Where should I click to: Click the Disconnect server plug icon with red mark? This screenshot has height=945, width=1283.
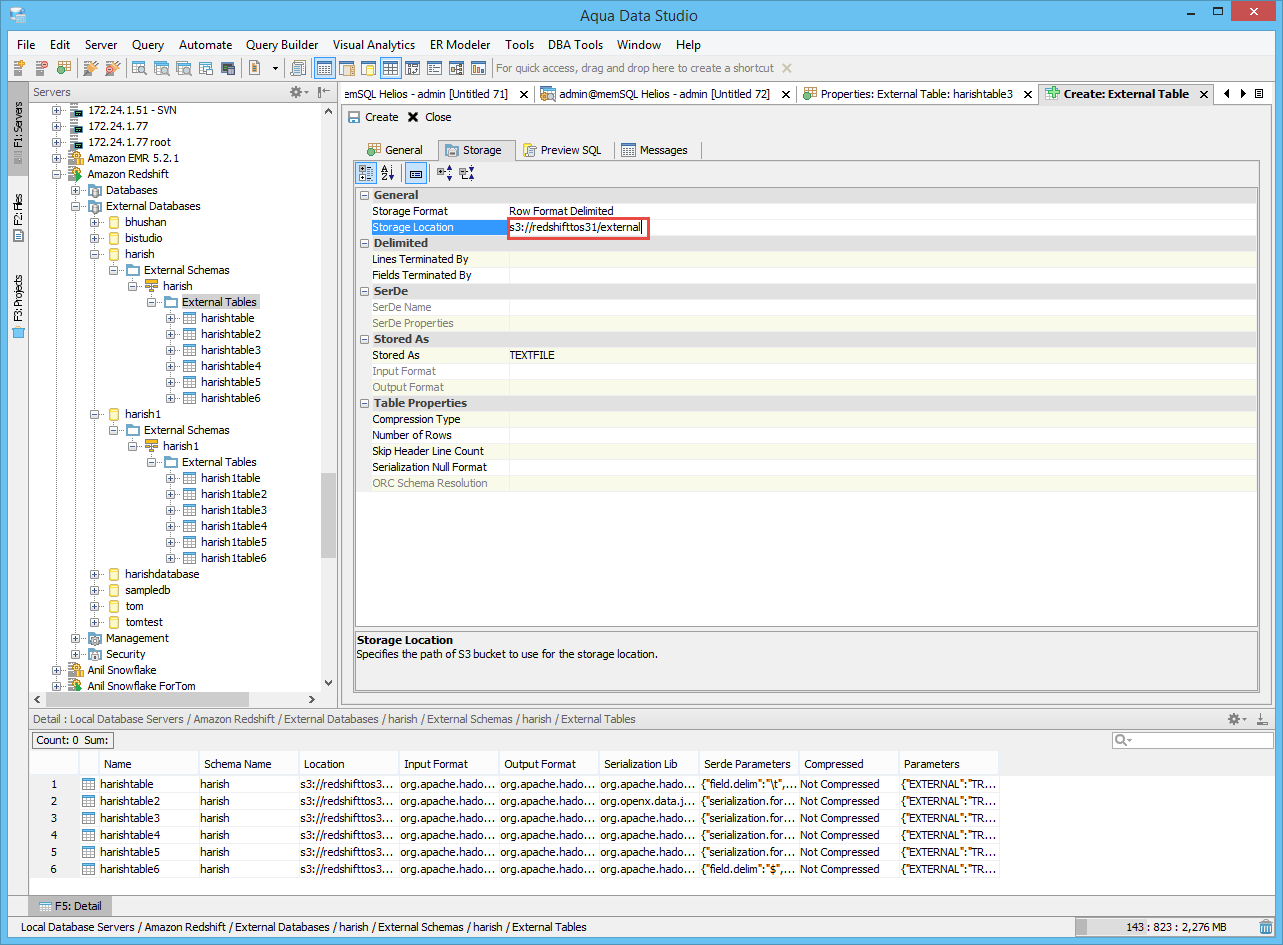point(112,68)
